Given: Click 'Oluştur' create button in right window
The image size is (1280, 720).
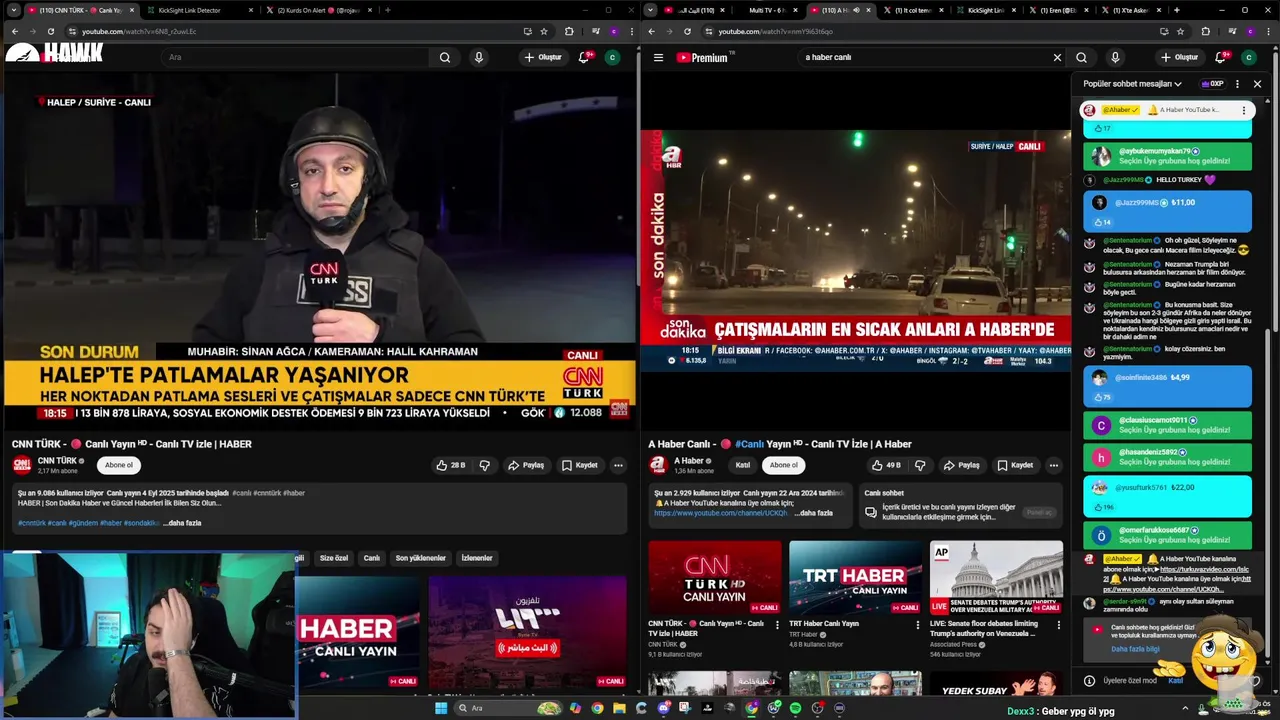Looking at the screenshot, I should pos(1179,57).
